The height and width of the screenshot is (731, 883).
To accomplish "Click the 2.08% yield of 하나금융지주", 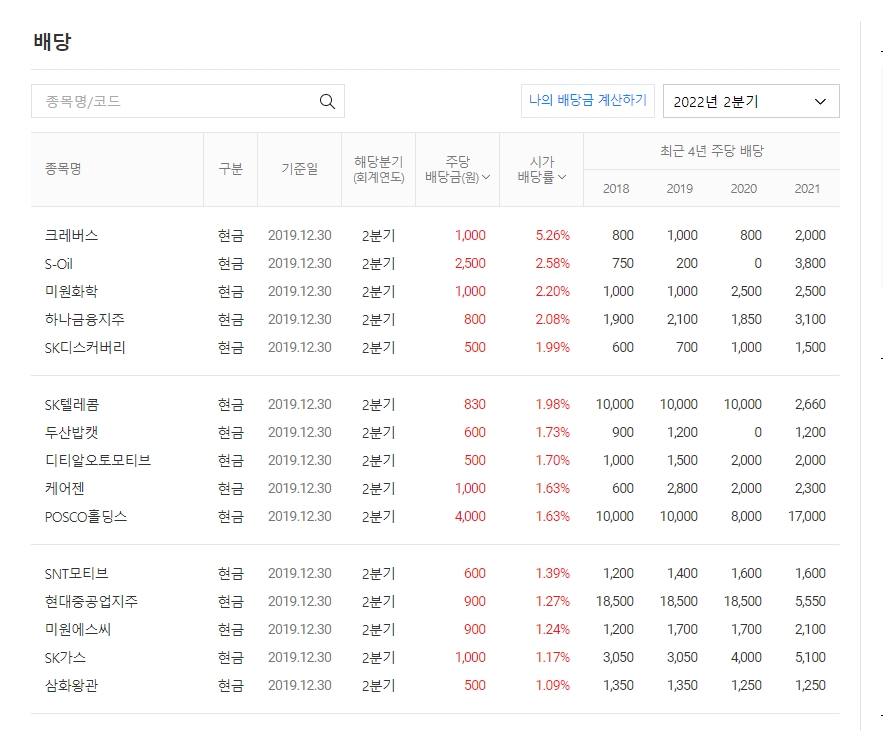I will [x=552, y=319].
